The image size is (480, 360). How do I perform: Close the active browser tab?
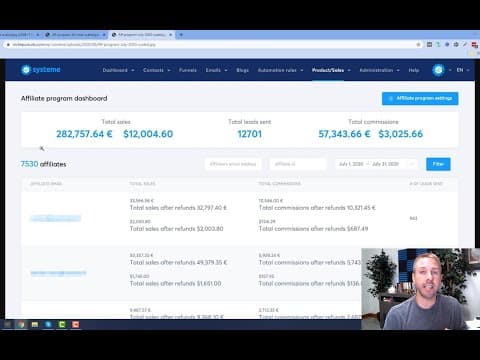click(x=170, y=35)
